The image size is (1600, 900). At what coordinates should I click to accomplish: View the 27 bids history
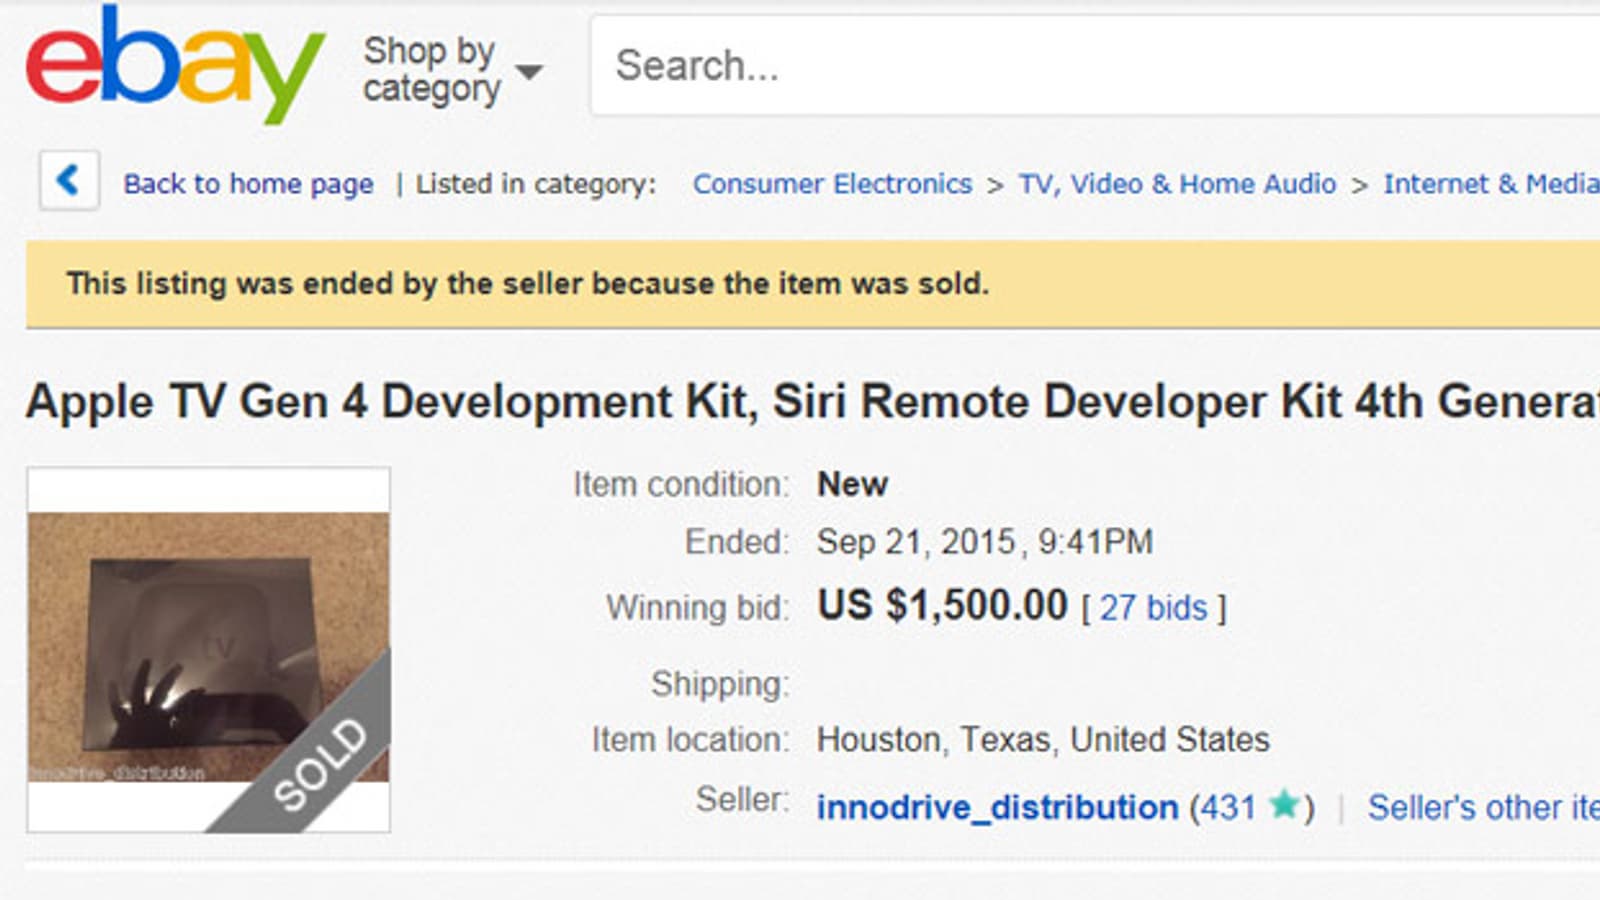point(1153,608)
